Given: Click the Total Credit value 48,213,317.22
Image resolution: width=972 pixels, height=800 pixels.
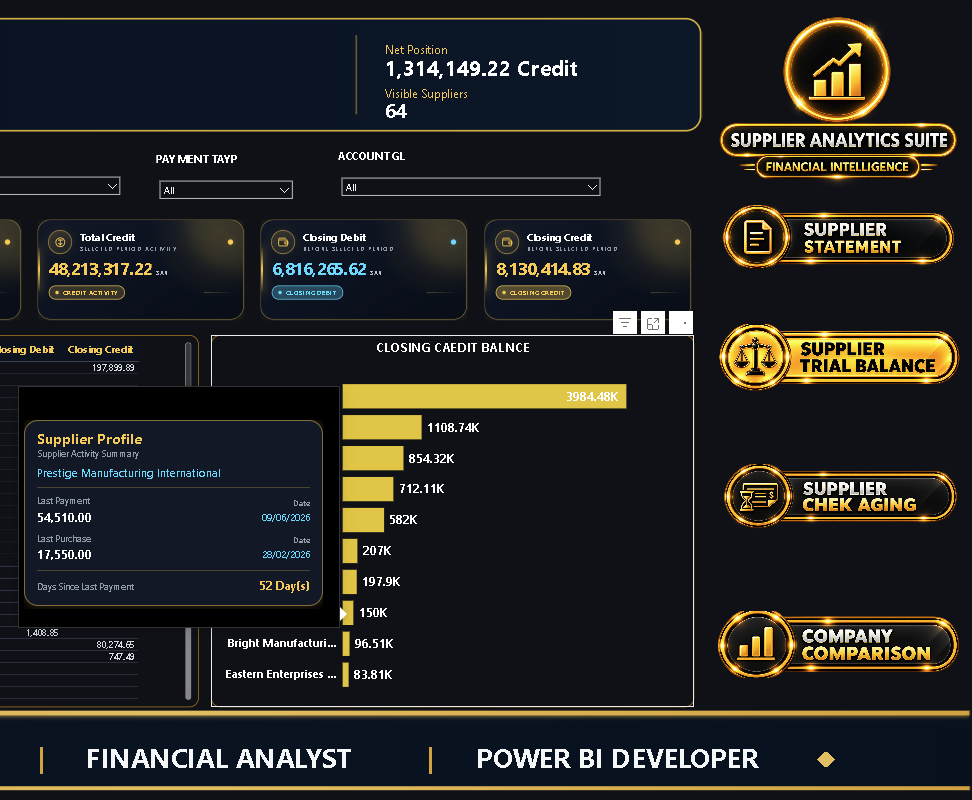Looking at the screenshot, I should 100,270.
